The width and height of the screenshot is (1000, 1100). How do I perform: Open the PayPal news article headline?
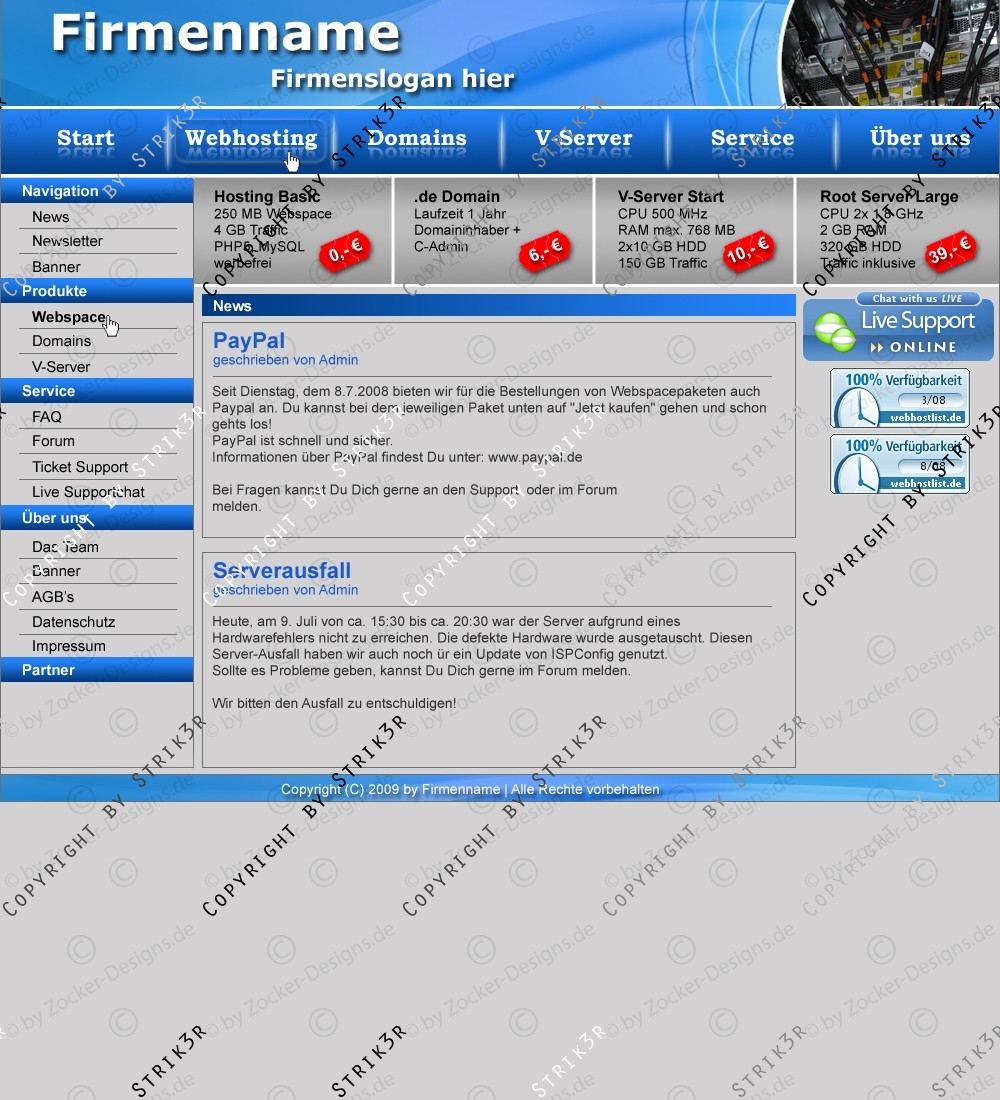point(249,341)
